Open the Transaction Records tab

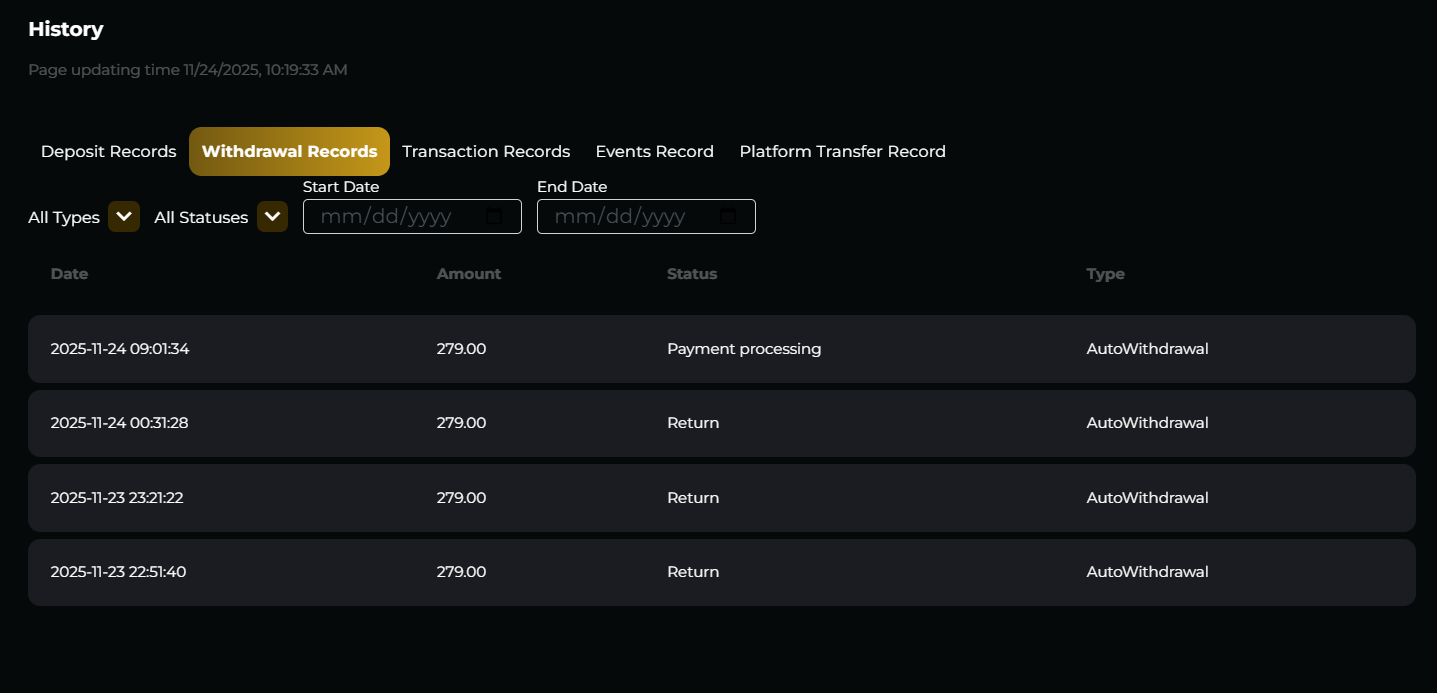486,152
